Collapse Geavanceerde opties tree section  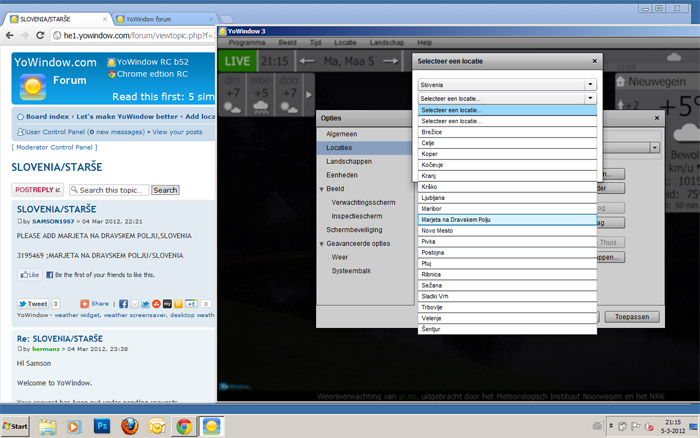point(321,244)
